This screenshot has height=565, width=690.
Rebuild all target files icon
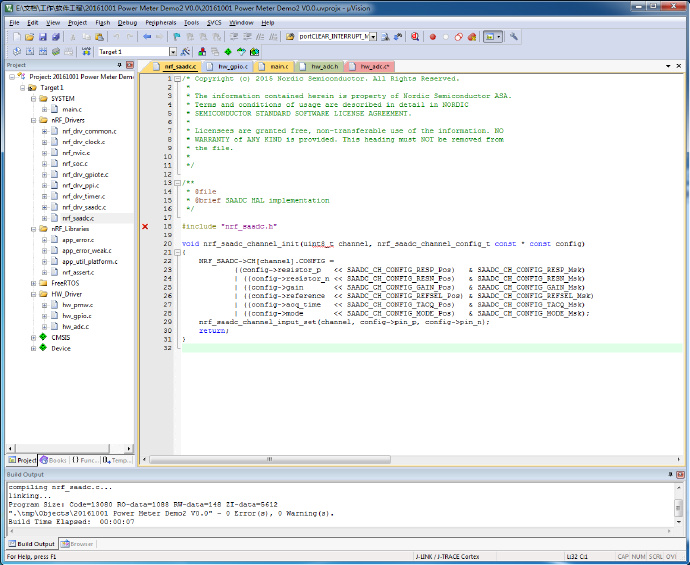tap(43, 52)
